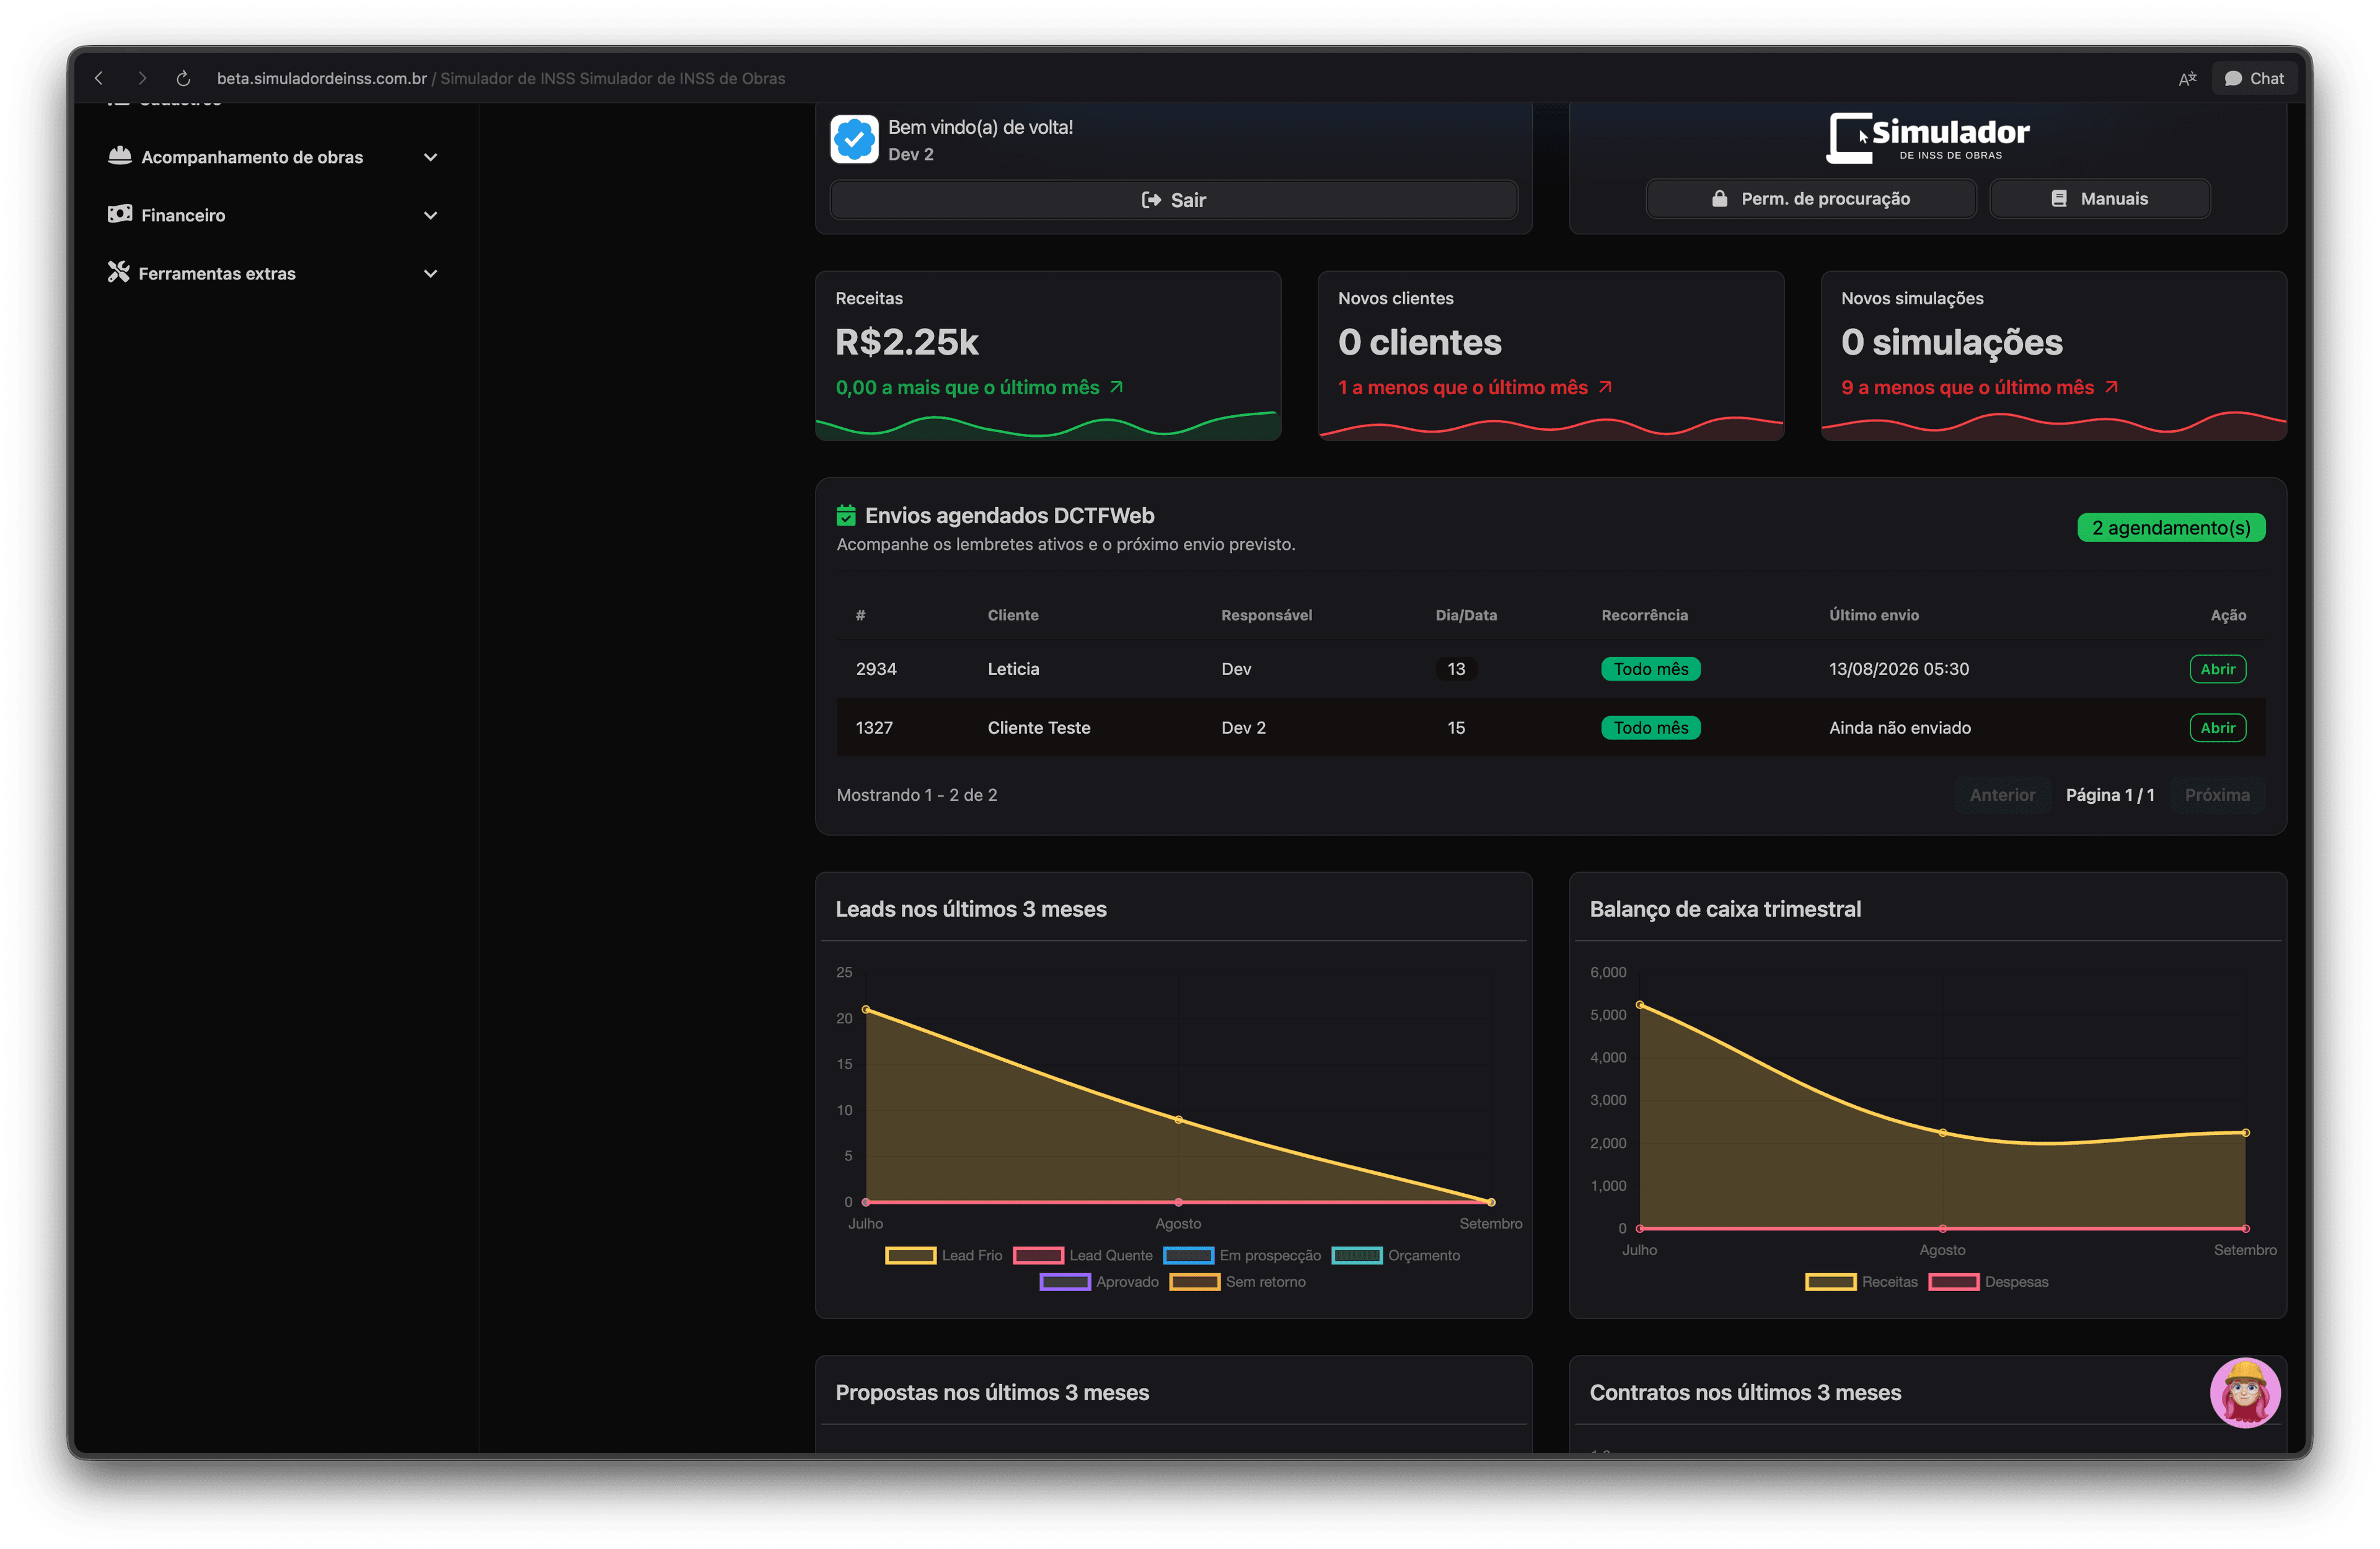The height and width of the screenshot is (1549, 2380).
Task: Click the verified badge avatar
Action: [x=854, y=139]
